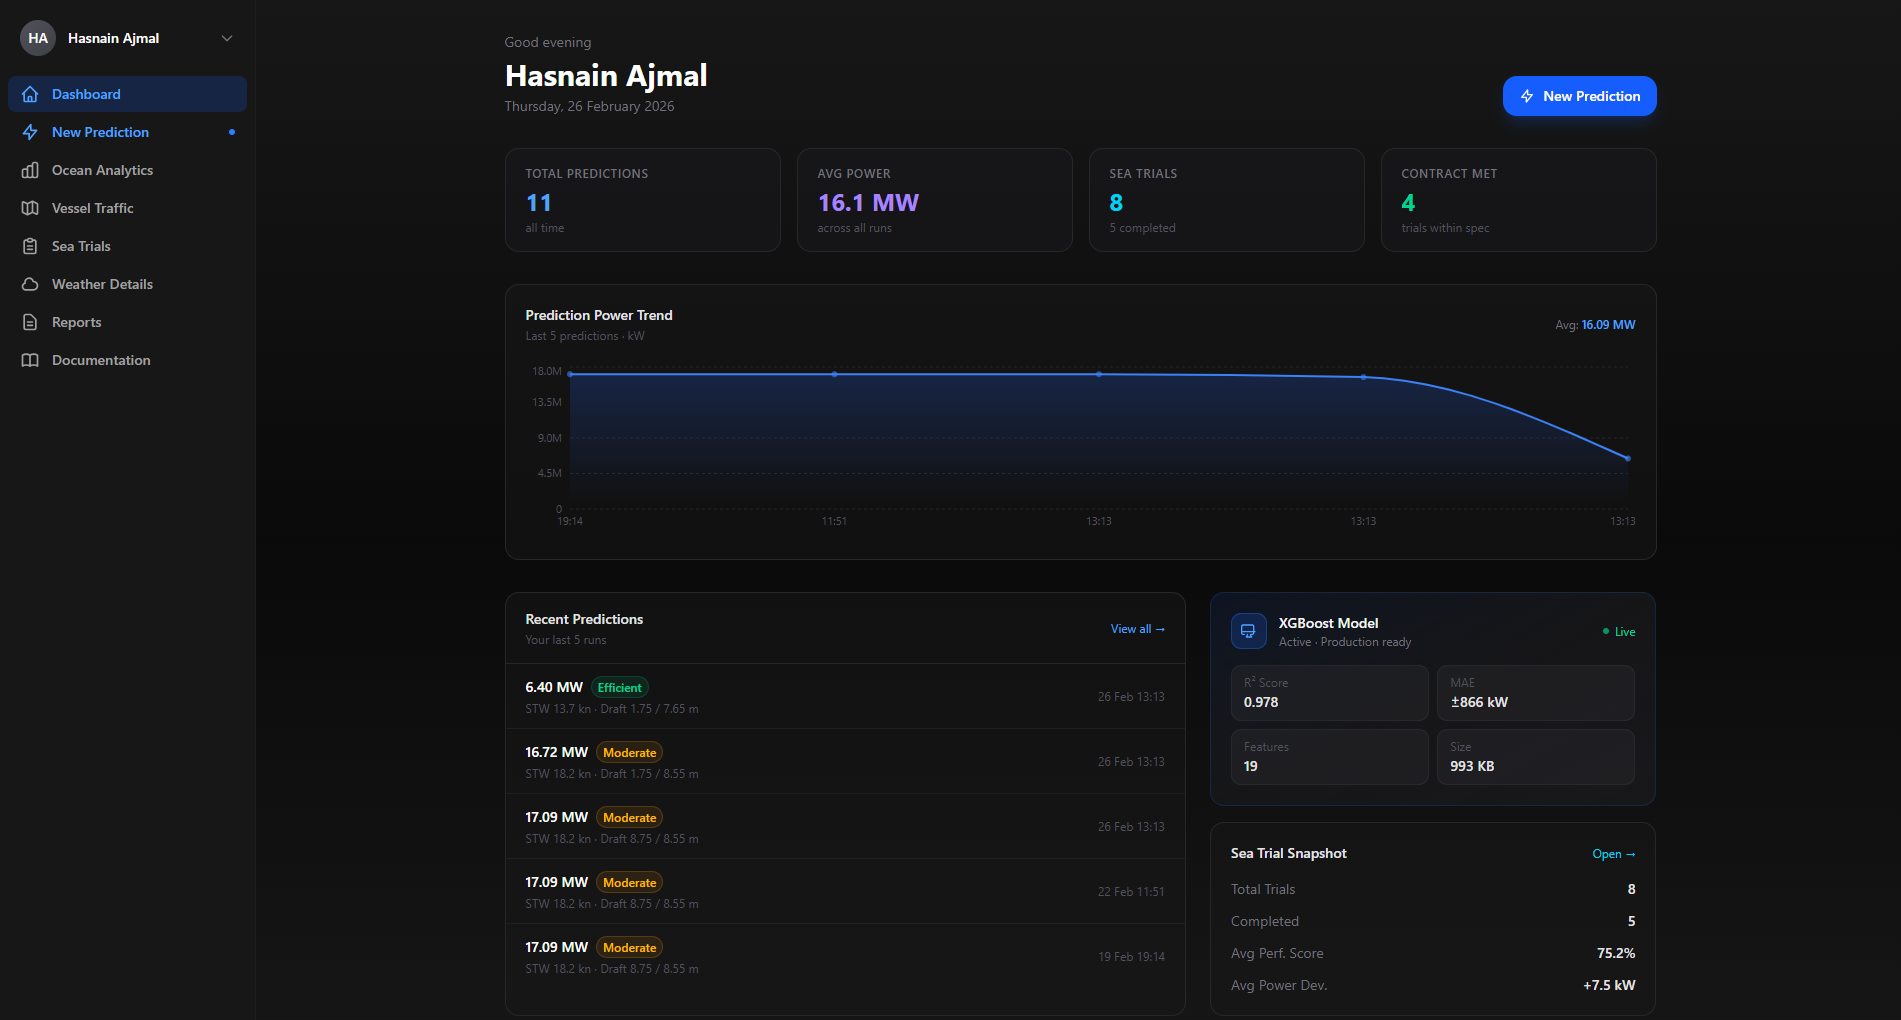1901x1020 pixels.
Task: Select Weather Details from the sidebar menu
Action: pos(101,283)
